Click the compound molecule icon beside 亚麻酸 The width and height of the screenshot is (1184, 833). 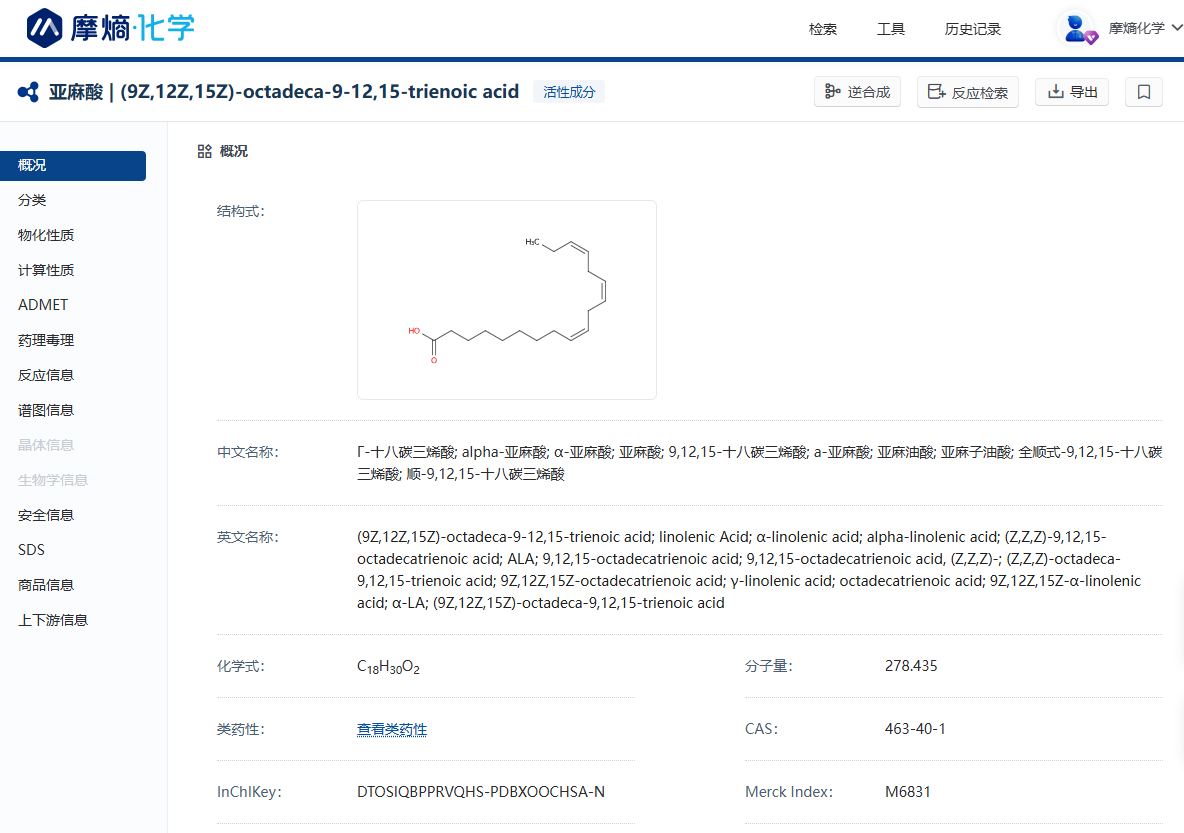click(x=28, y=92)
